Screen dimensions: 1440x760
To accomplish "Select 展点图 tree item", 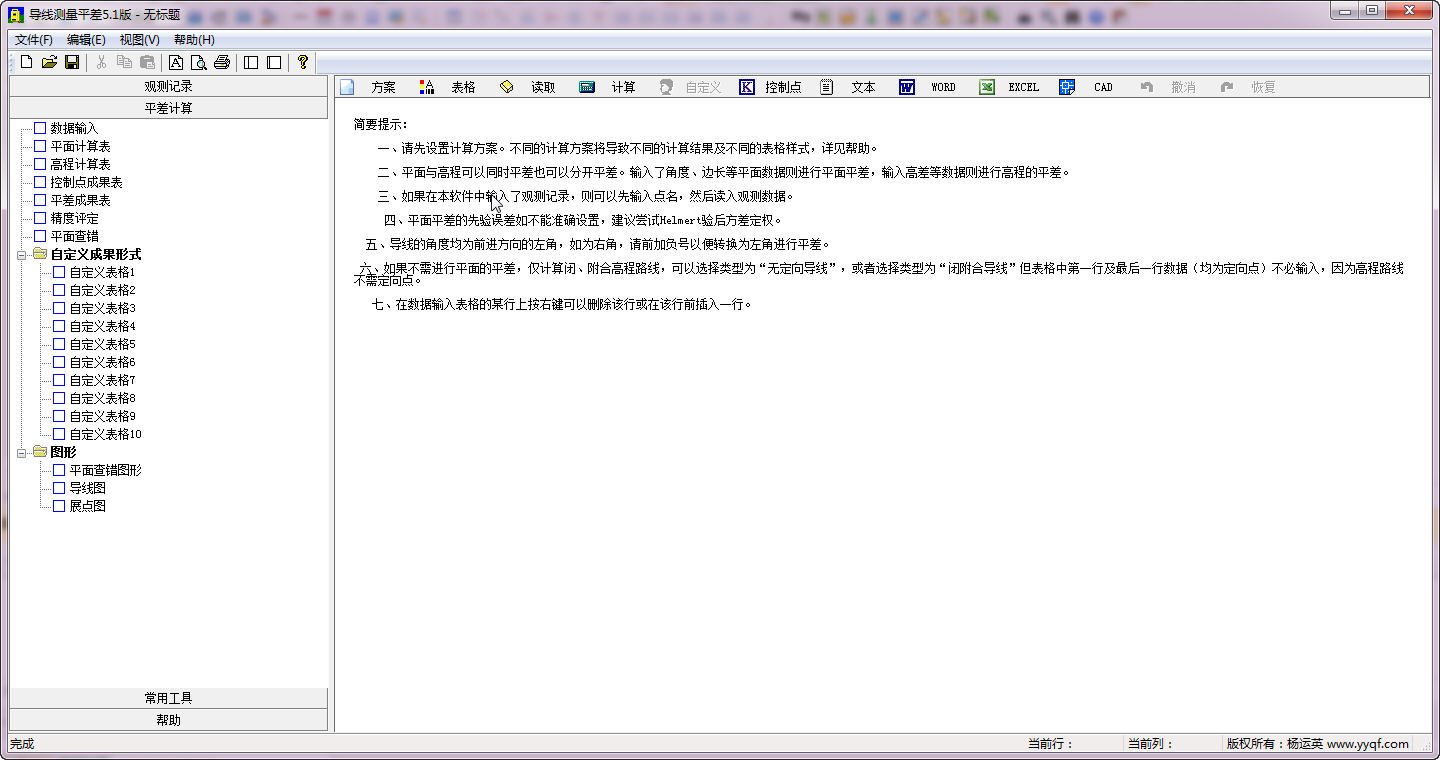I will coord(87,506).
